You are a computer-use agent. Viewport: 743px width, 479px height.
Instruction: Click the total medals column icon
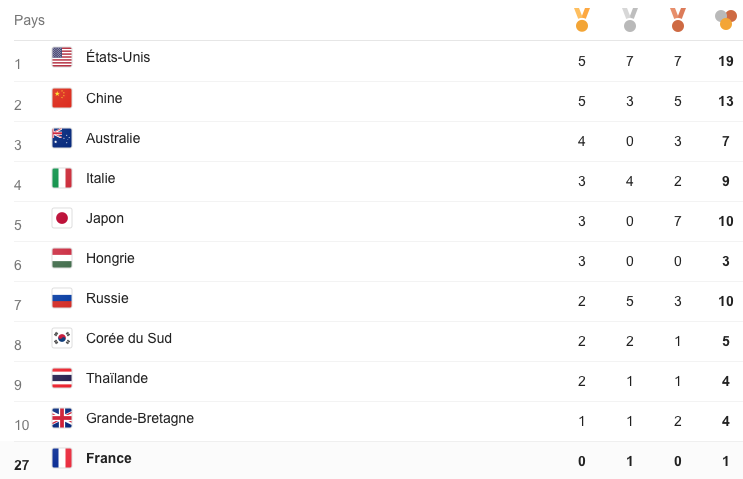point(726,19)
